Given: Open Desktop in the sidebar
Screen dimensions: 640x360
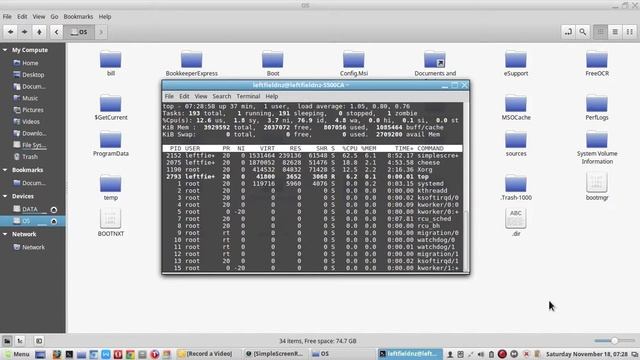Looking at the screenshot, I should pyautogui.click(x=33, y=75).
